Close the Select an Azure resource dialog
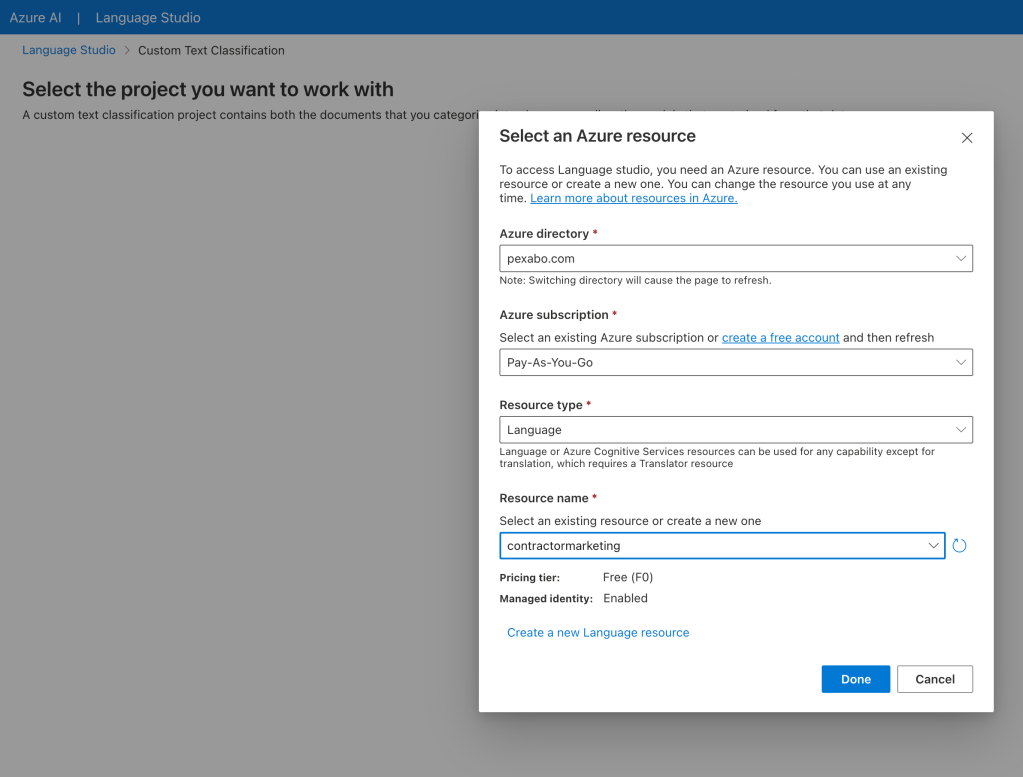Viewport: 1023px width, 777px height. tap(966, 138)
